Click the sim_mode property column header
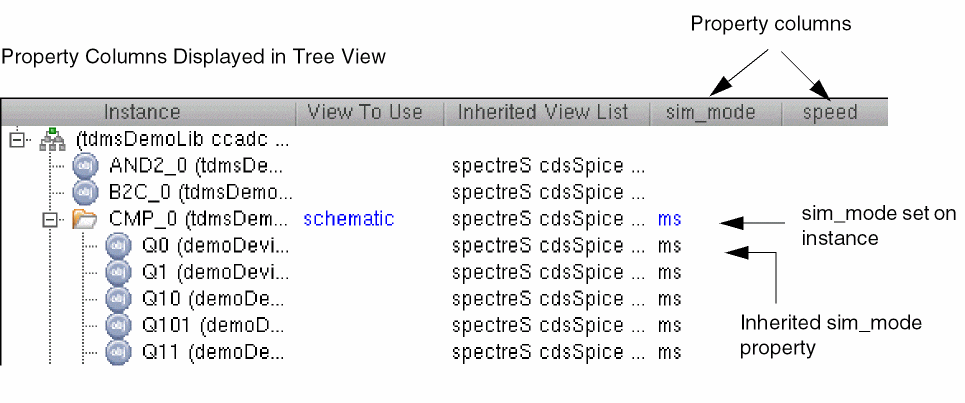This screenshot has width=965, height=403. click(x=711, y=112)
